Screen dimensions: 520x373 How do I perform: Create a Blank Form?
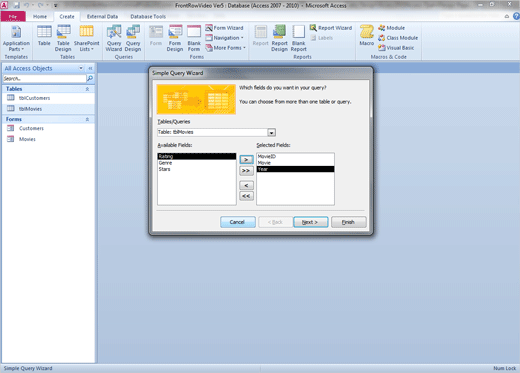click(x=194, y=39)
